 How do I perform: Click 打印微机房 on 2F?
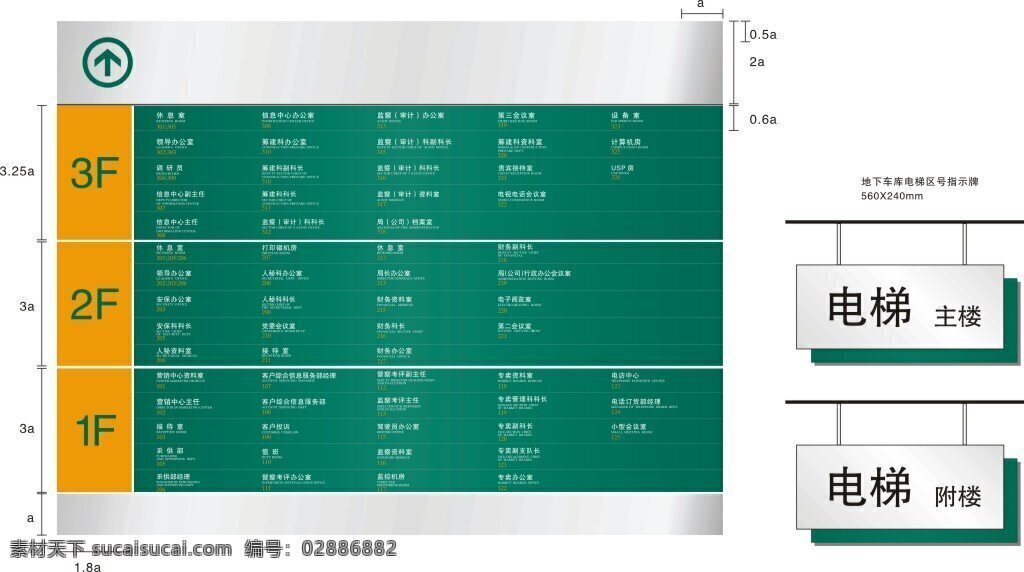[x=280, y=248]
